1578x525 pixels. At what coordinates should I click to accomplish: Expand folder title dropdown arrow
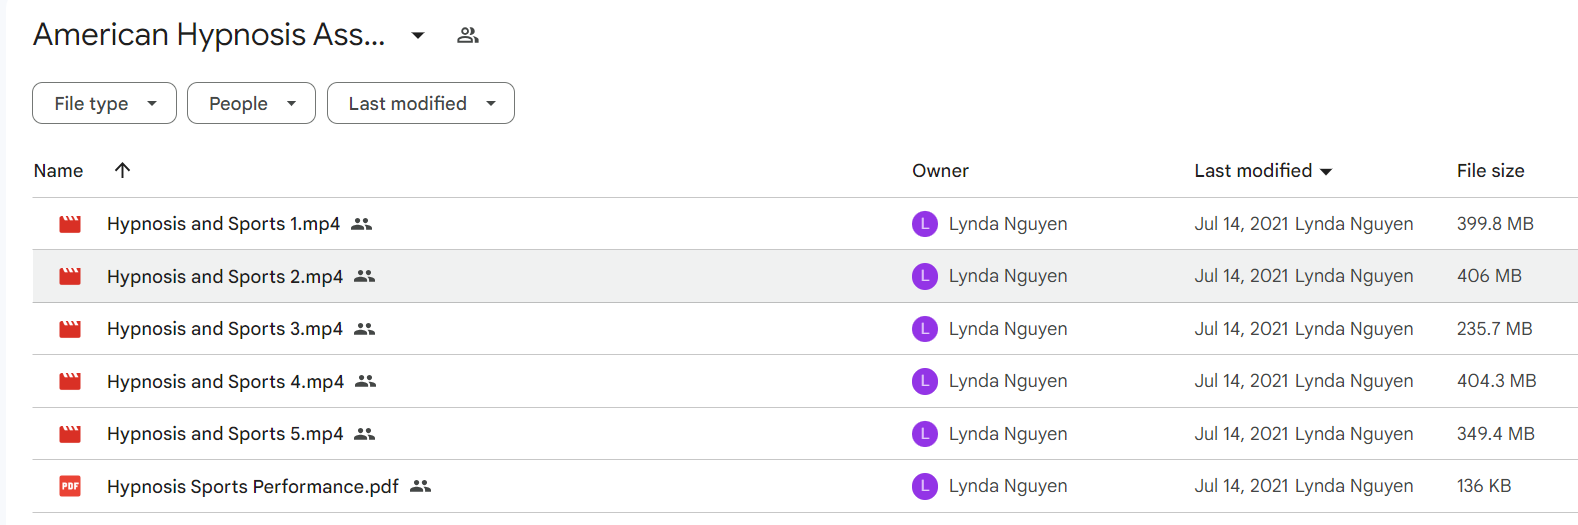[x=418, y=36]
